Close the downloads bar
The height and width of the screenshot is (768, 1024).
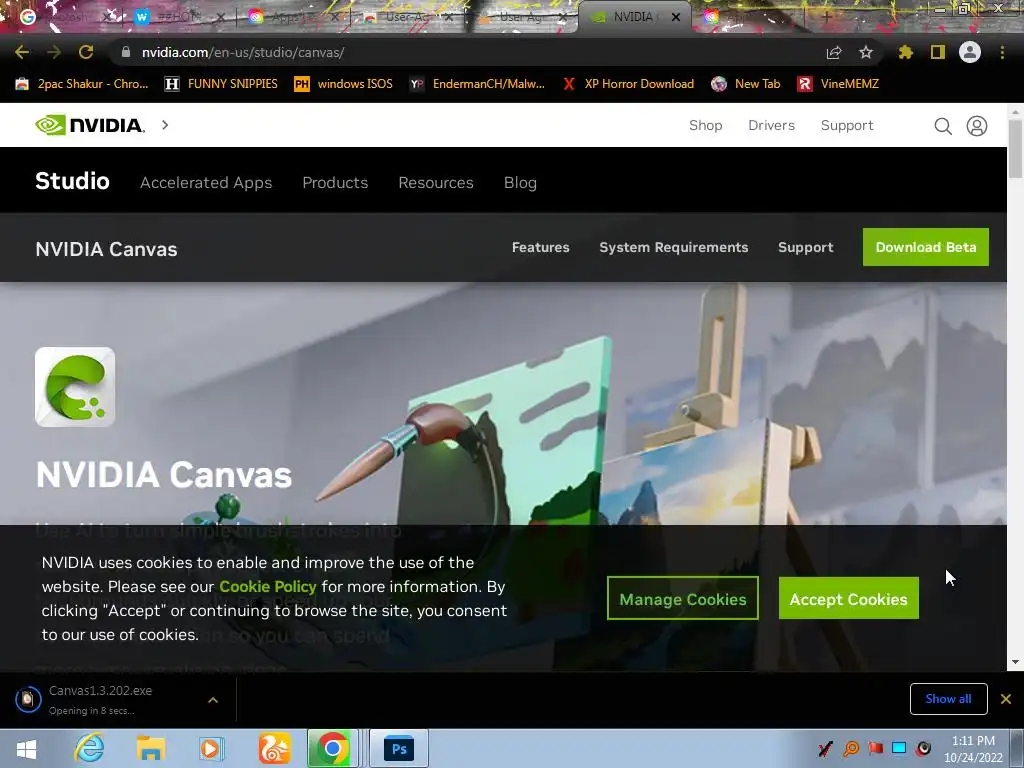1006,699
